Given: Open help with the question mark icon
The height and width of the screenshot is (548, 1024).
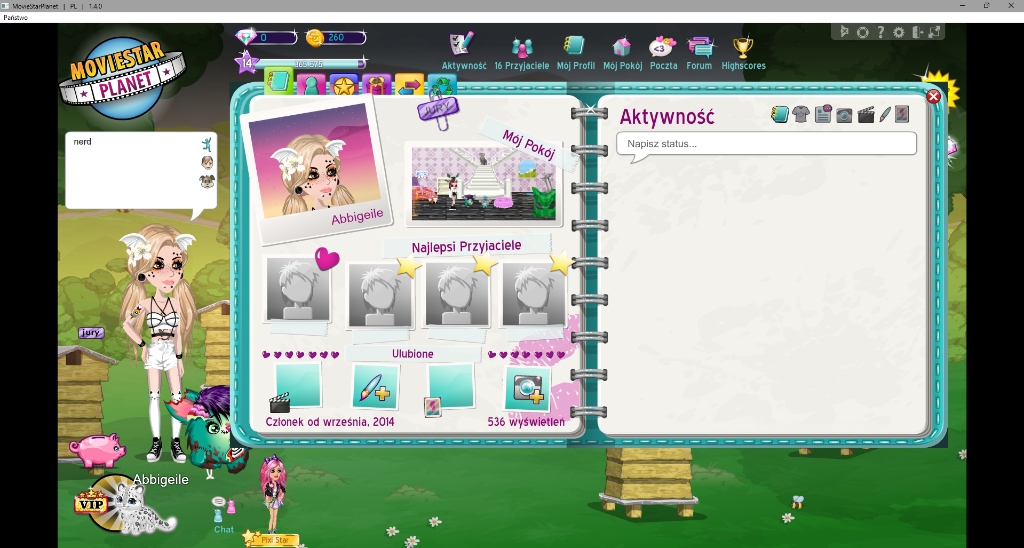Looking at the screenshot, I should [880, 31].
